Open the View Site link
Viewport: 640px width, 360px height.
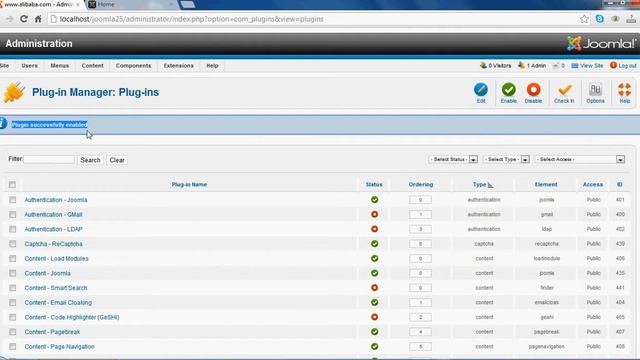[587, 66]
